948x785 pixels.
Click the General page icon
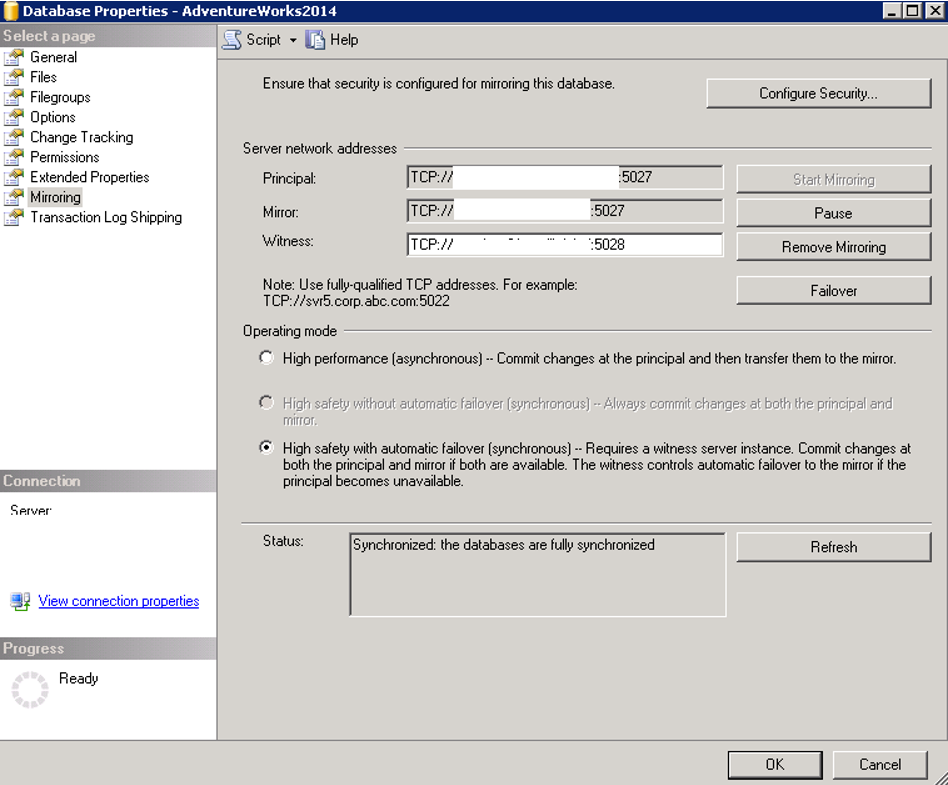point(13,57)
